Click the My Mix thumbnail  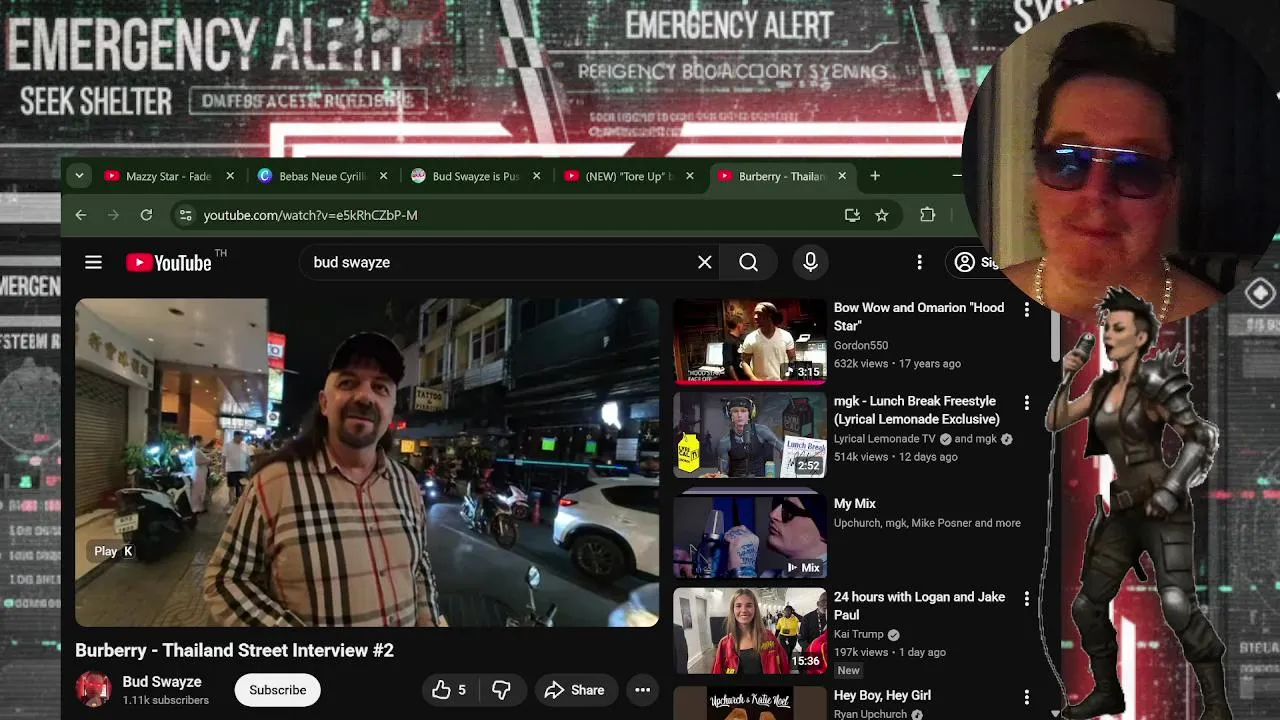(750, 535)
